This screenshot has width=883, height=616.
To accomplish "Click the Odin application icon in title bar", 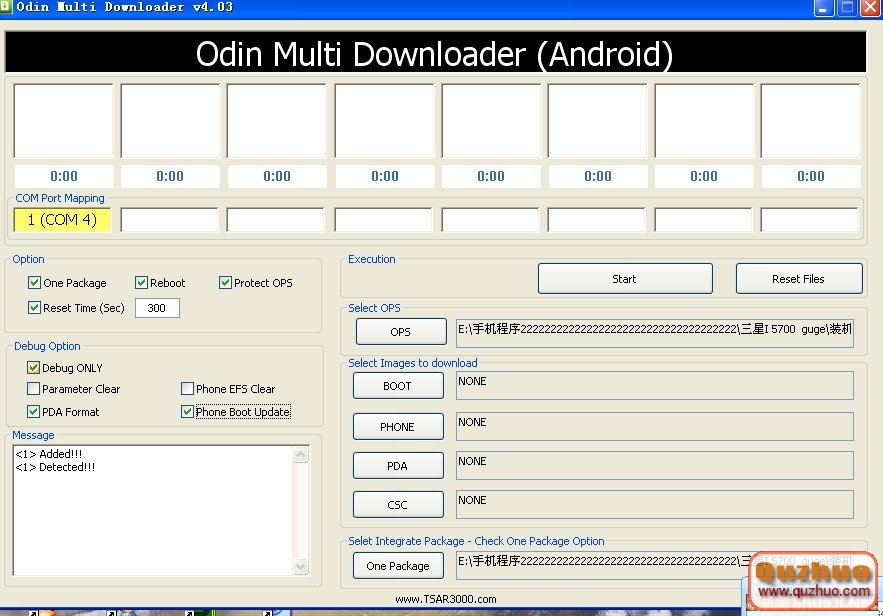I will [5, 7].
